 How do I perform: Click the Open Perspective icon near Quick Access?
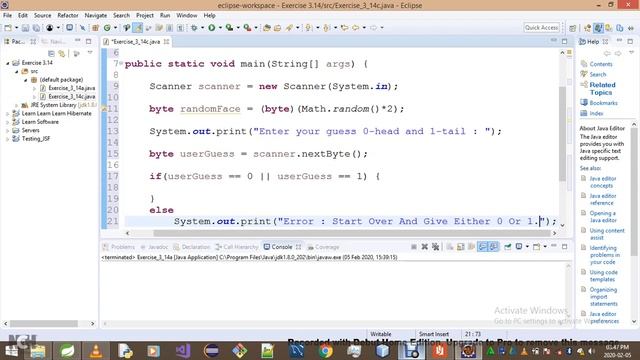point(573,28)
